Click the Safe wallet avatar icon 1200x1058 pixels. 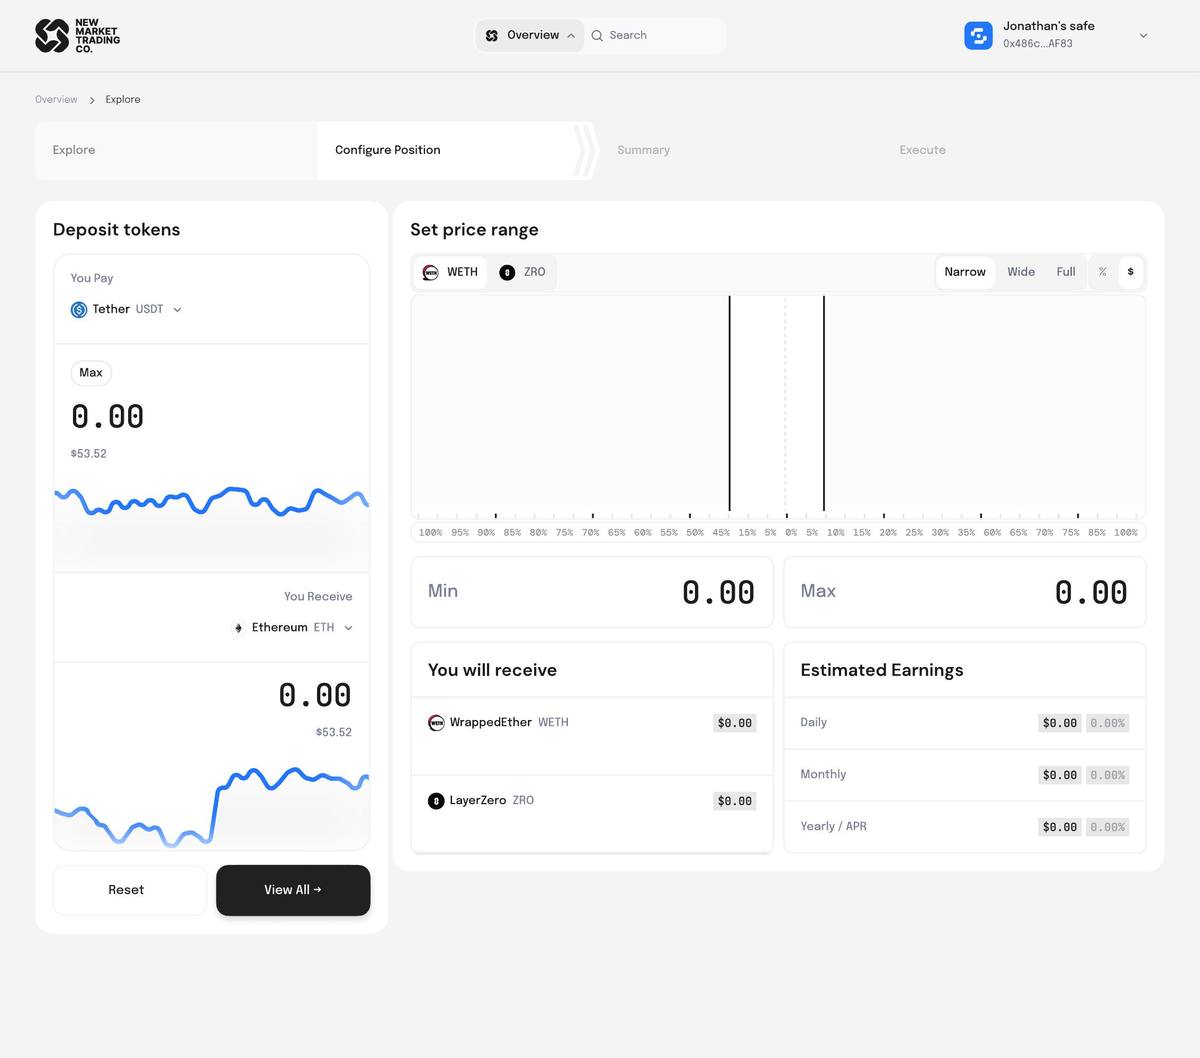coord(978,35)
